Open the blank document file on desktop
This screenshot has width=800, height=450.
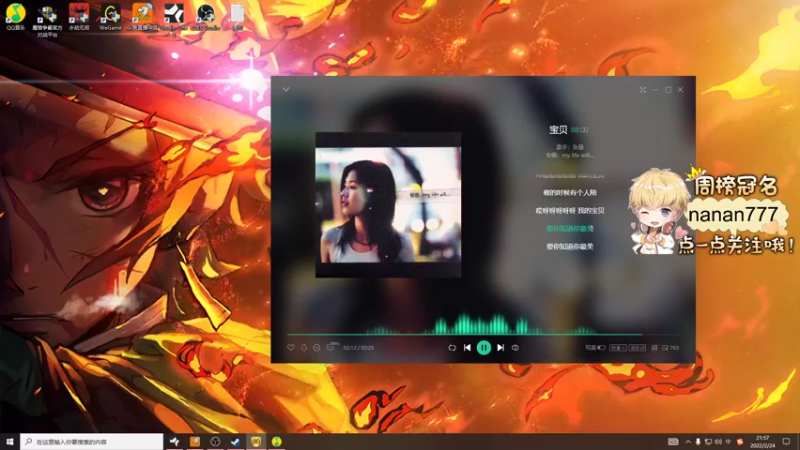237,17
